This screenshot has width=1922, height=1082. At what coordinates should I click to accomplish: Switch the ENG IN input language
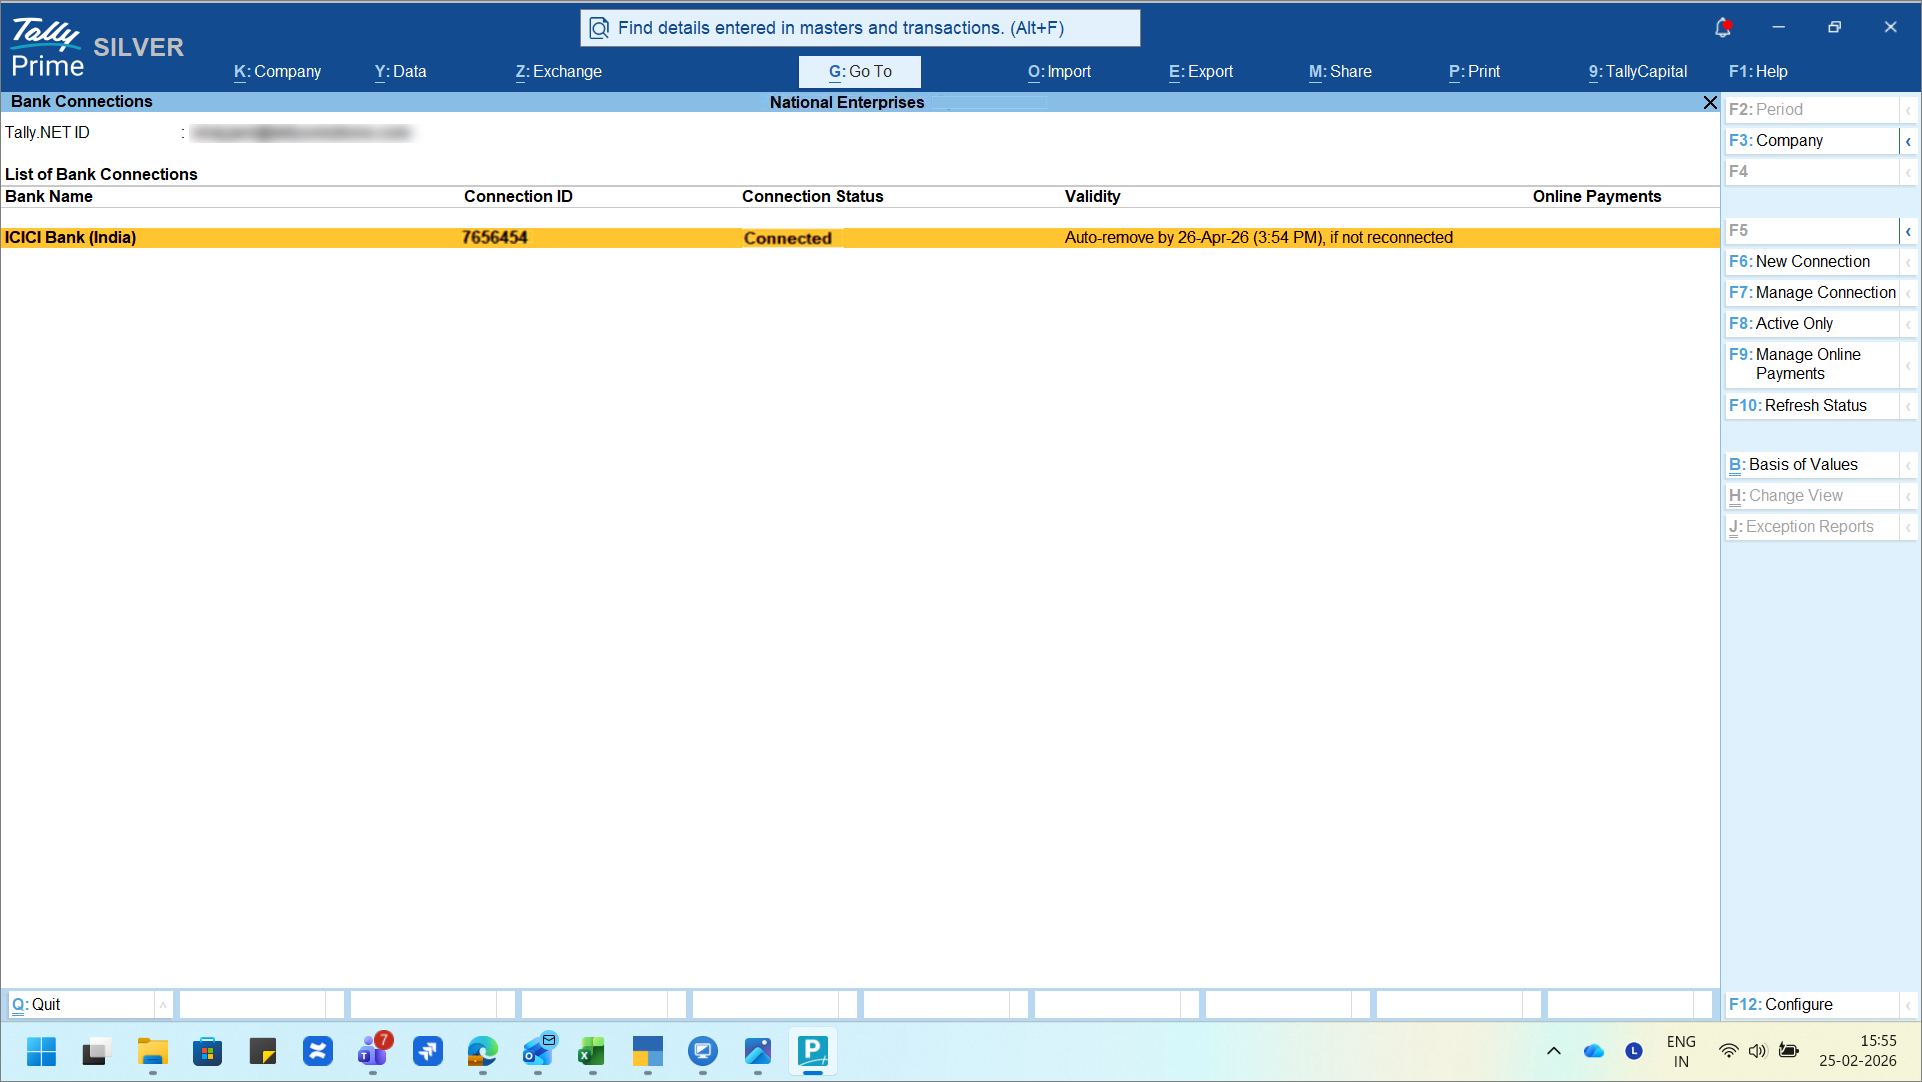click(1681, 1051)
